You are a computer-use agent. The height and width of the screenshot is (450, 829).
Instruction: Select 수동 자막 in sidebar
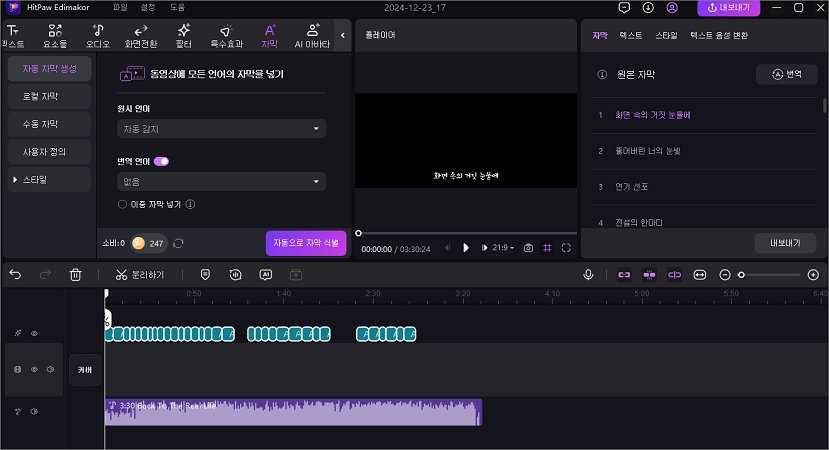tap(49, 124)
